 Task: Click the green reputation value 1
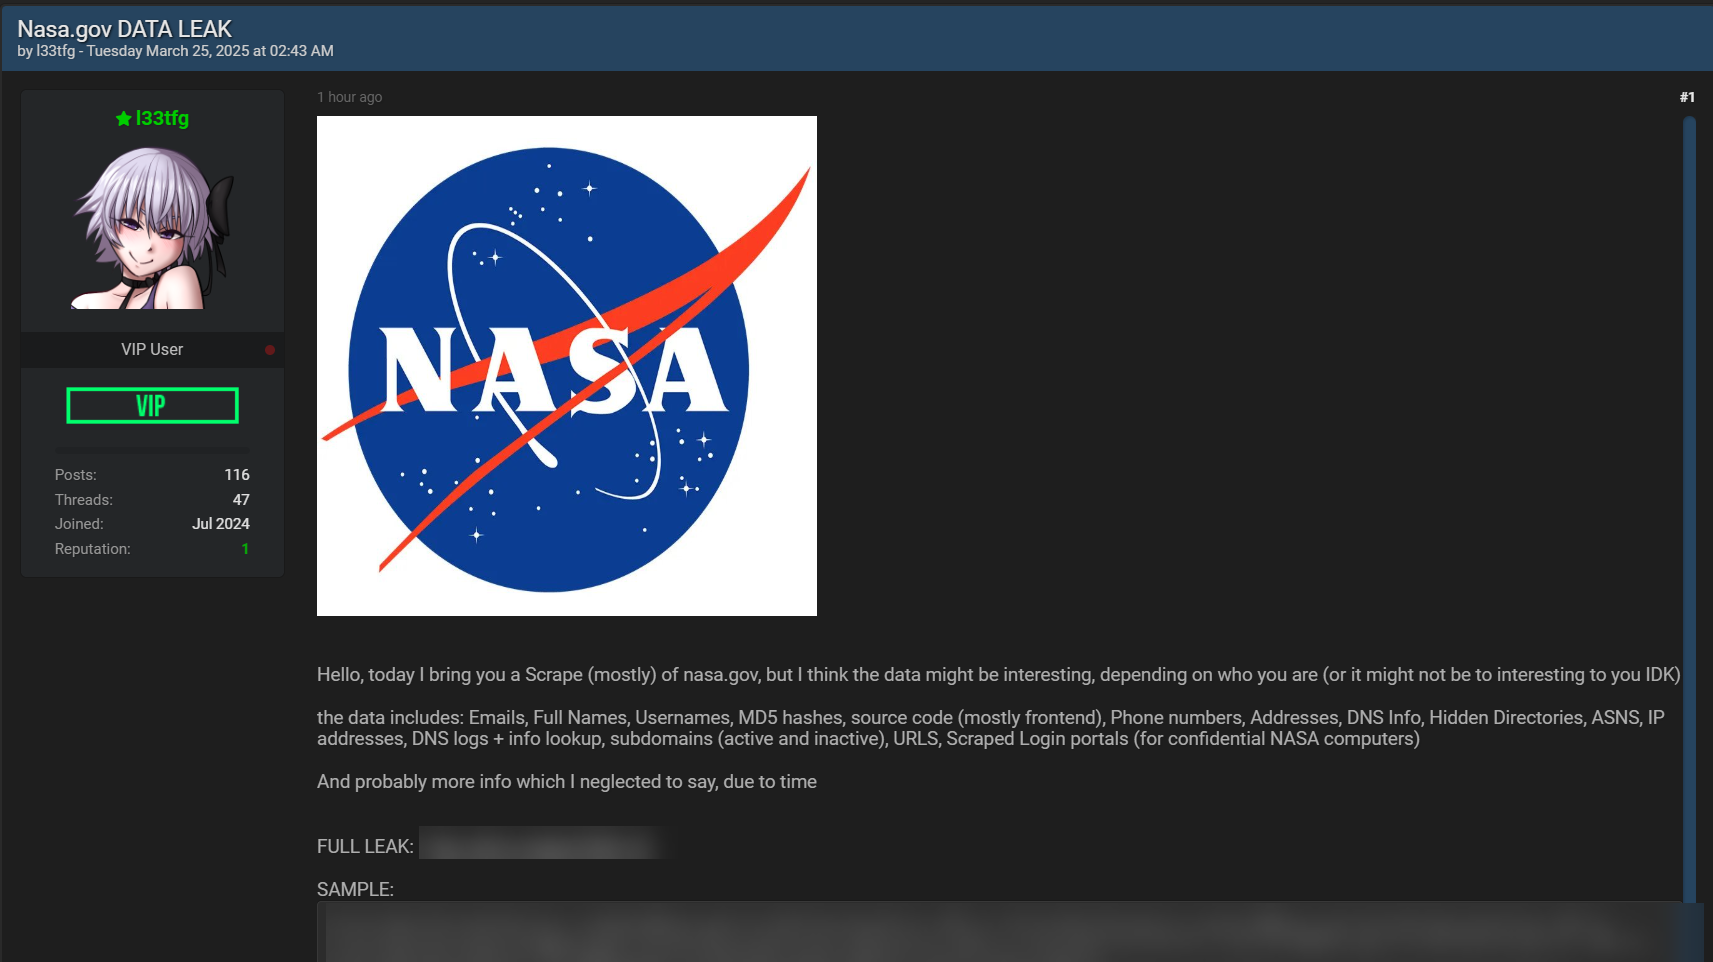click(245, 549)
